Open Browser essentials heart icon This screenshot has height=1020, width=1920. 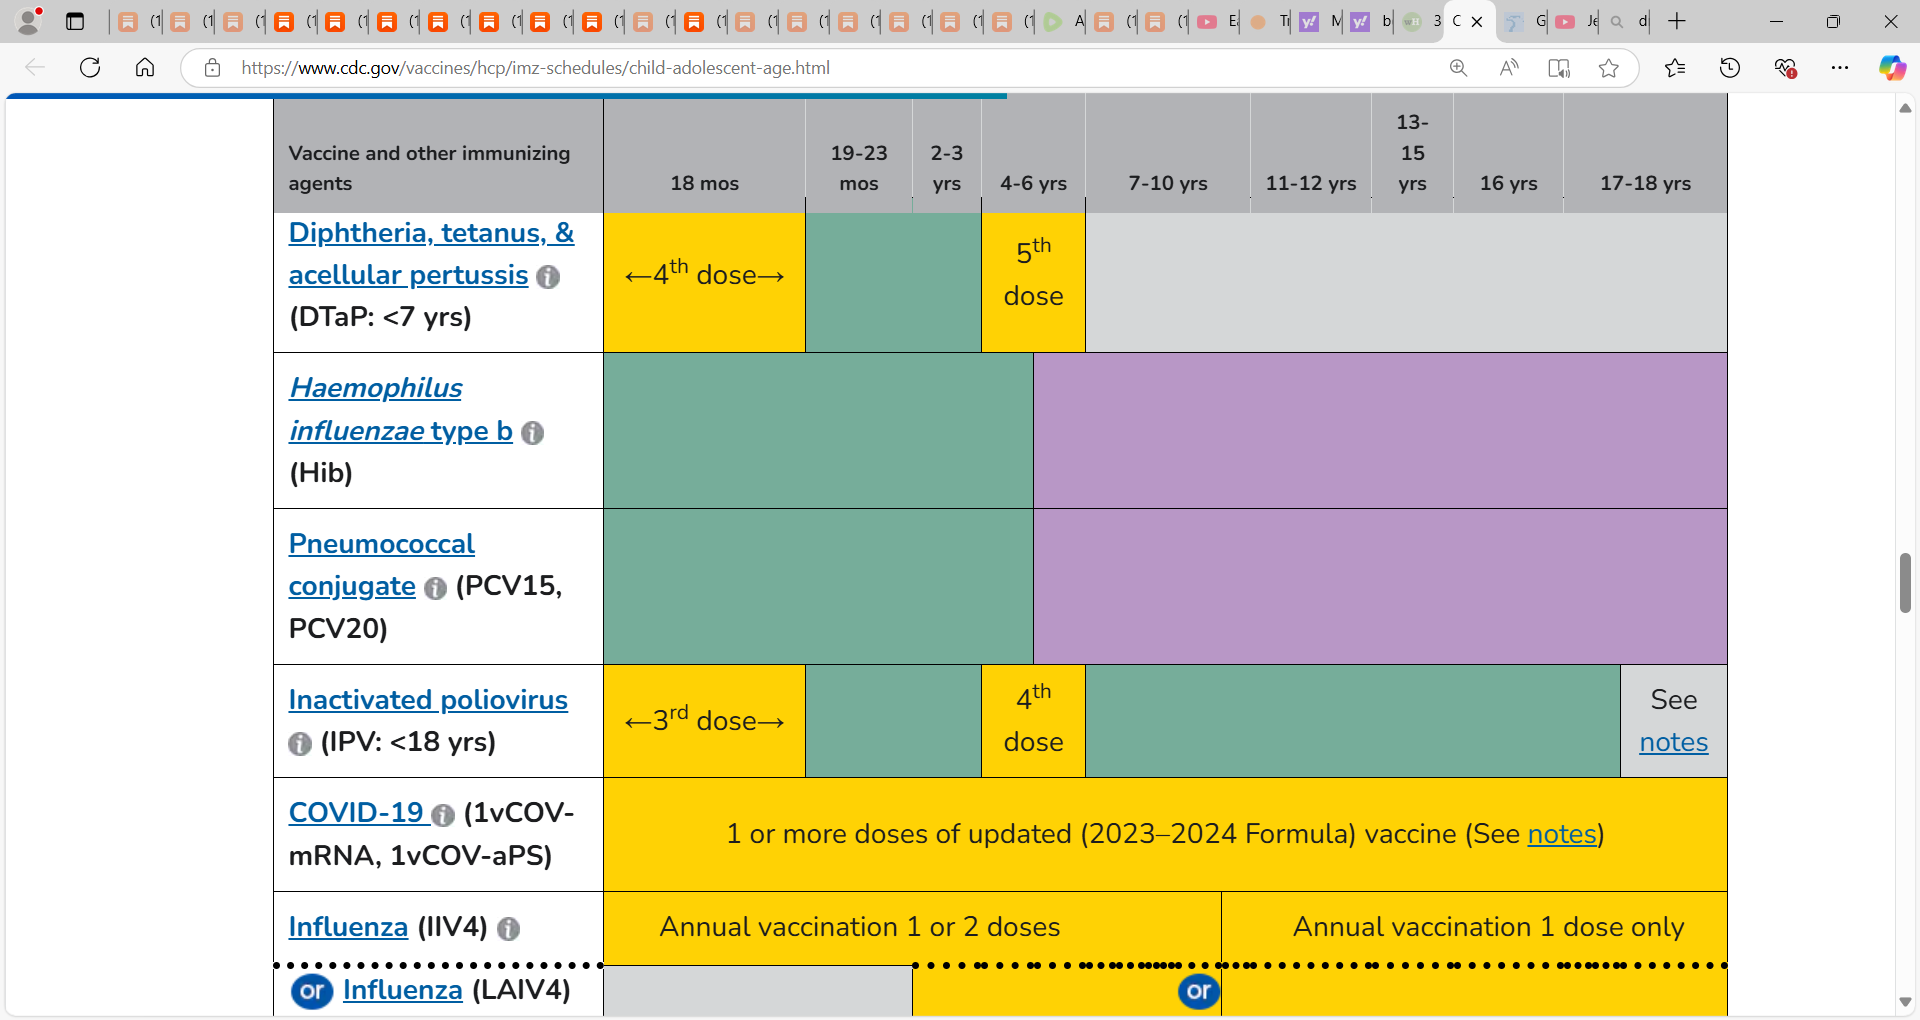1785,68
